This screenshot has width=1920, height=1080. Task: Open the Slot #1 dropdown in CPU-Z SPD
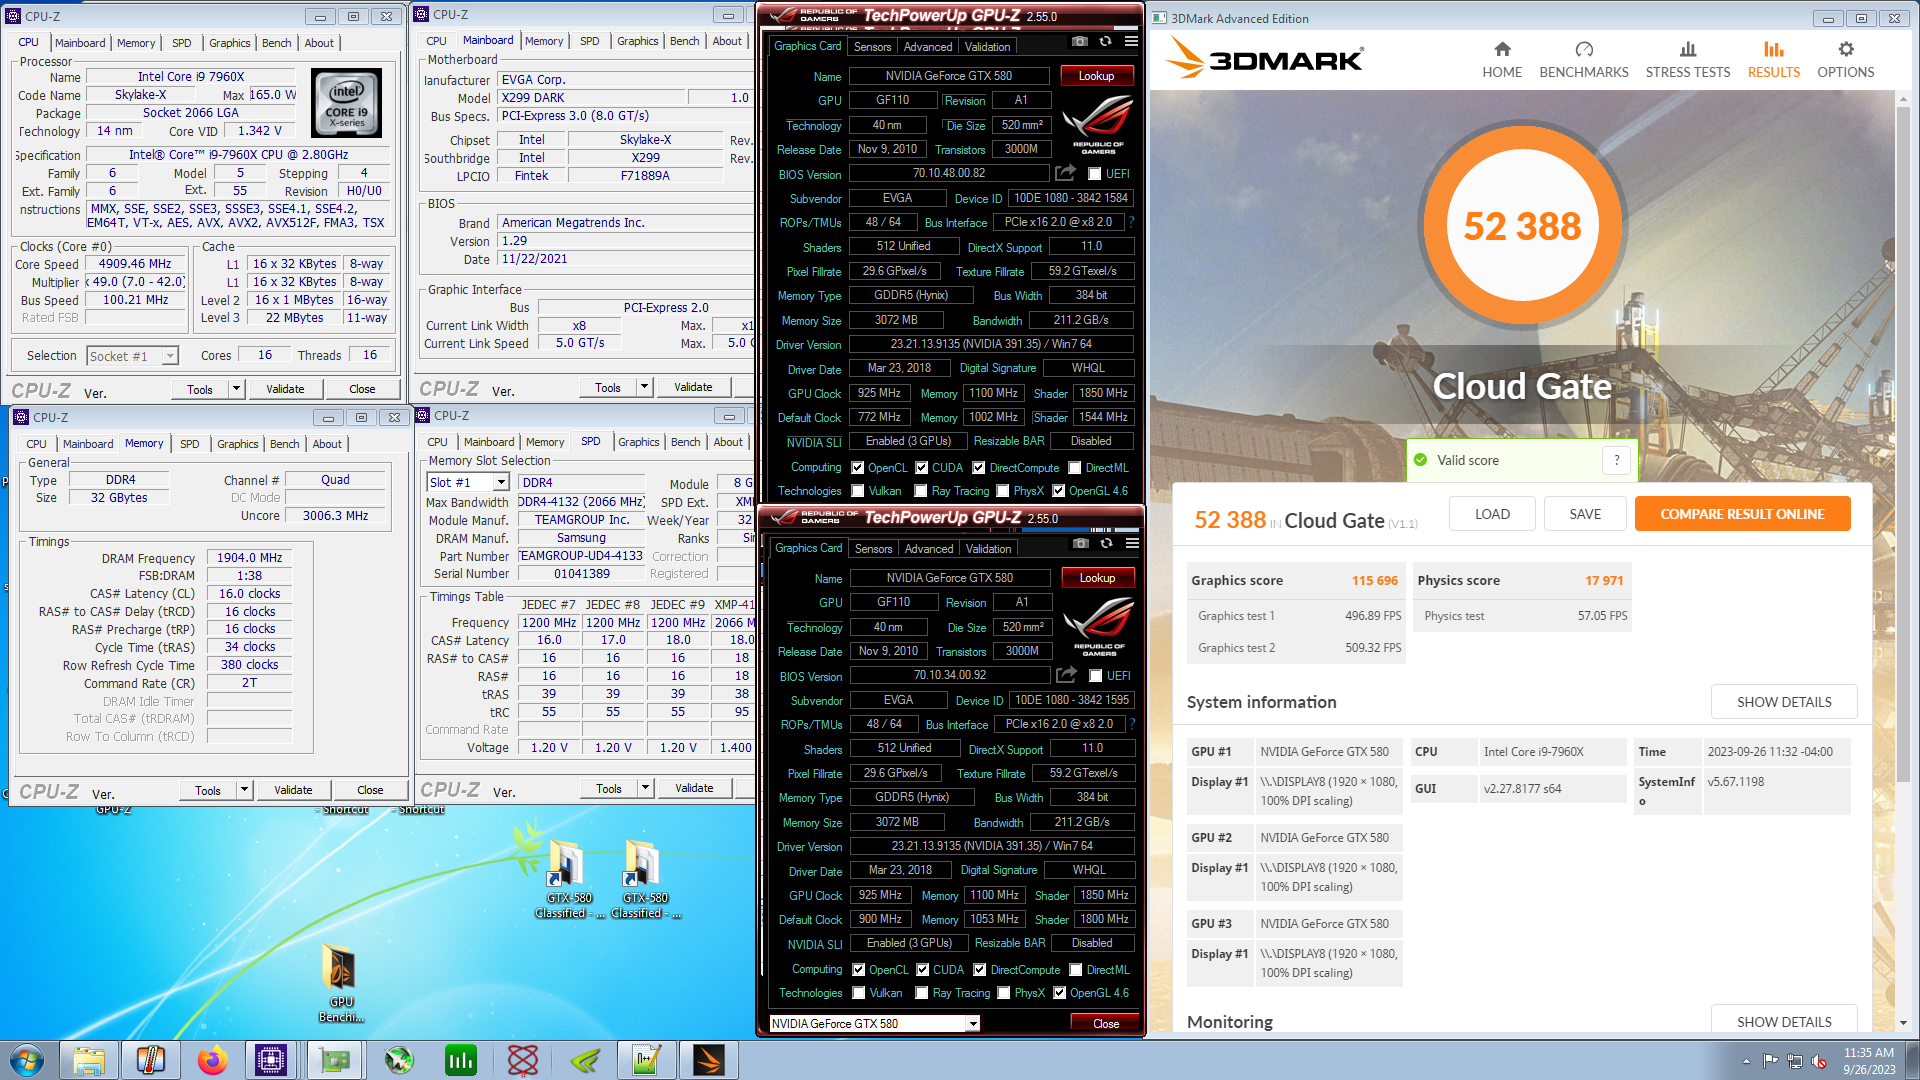(x=467, y=482)
